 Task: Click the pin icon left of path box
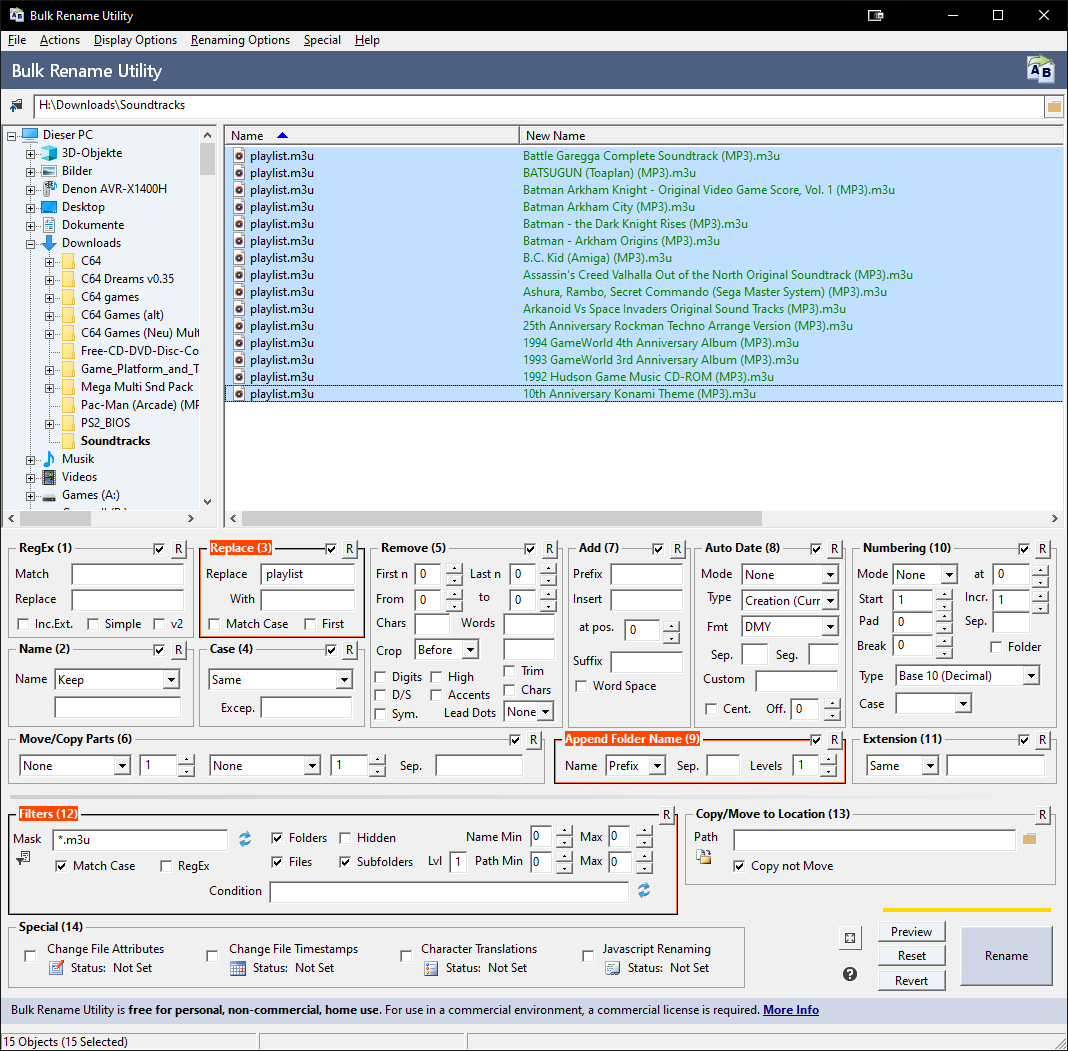point(16,106)
